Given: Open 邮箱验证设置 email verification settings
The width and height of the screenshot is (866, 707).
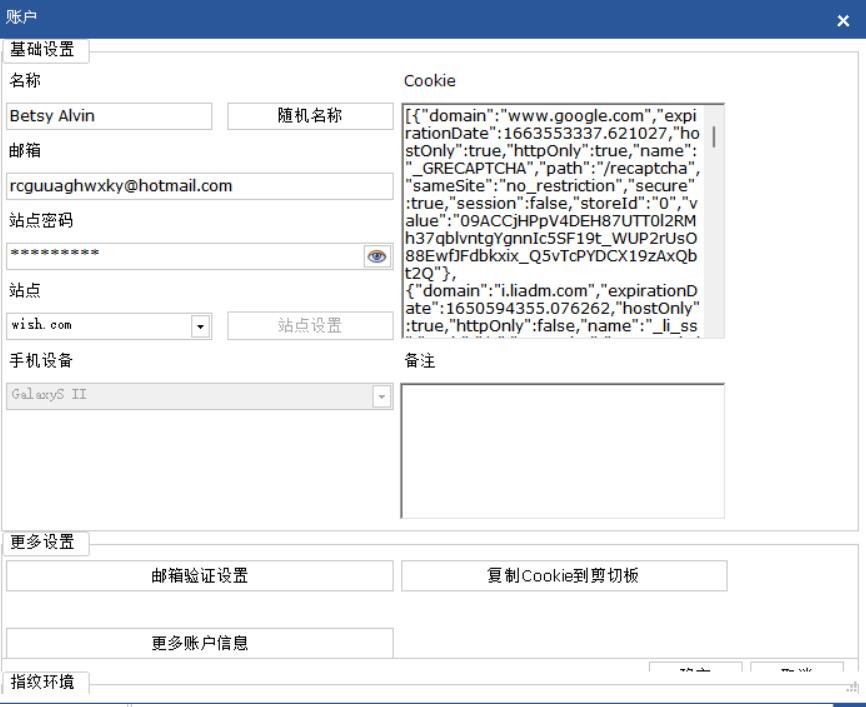Looking at the screenshot, I should click(x=199, y=576).
